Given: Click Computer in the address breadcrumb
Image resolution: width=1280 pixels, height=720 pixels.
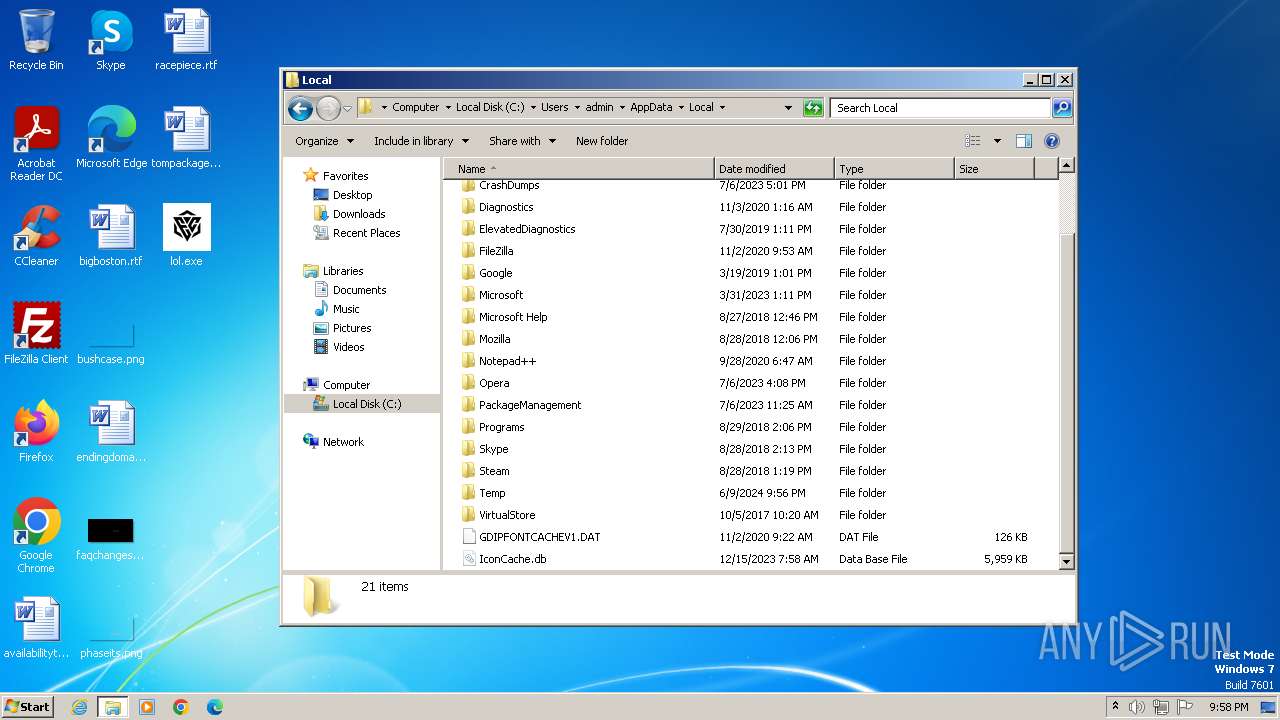Looking at the screenshot, I should click(x=415, y=108).
